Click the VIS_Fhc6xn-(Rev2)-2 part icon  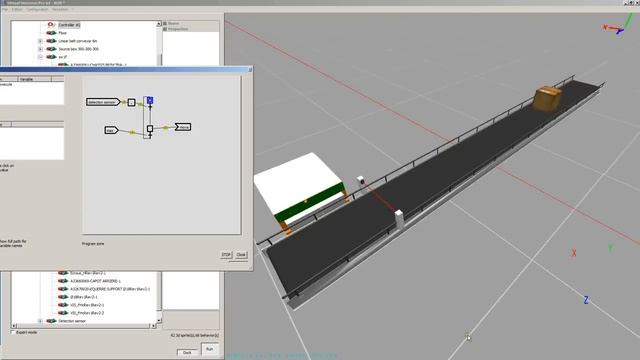[x=63, y=313]
